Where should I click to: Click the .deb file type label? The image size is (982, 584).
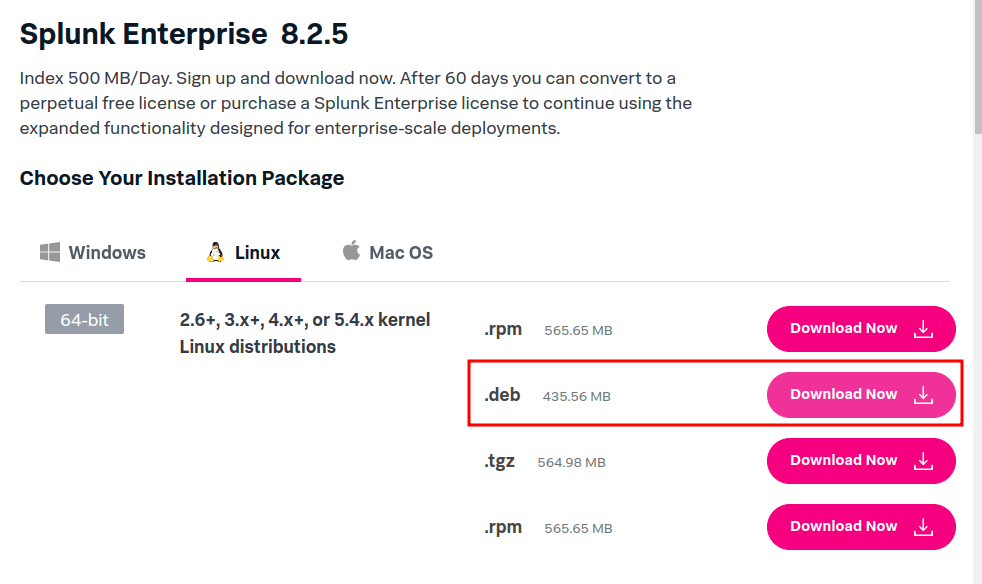502,395
